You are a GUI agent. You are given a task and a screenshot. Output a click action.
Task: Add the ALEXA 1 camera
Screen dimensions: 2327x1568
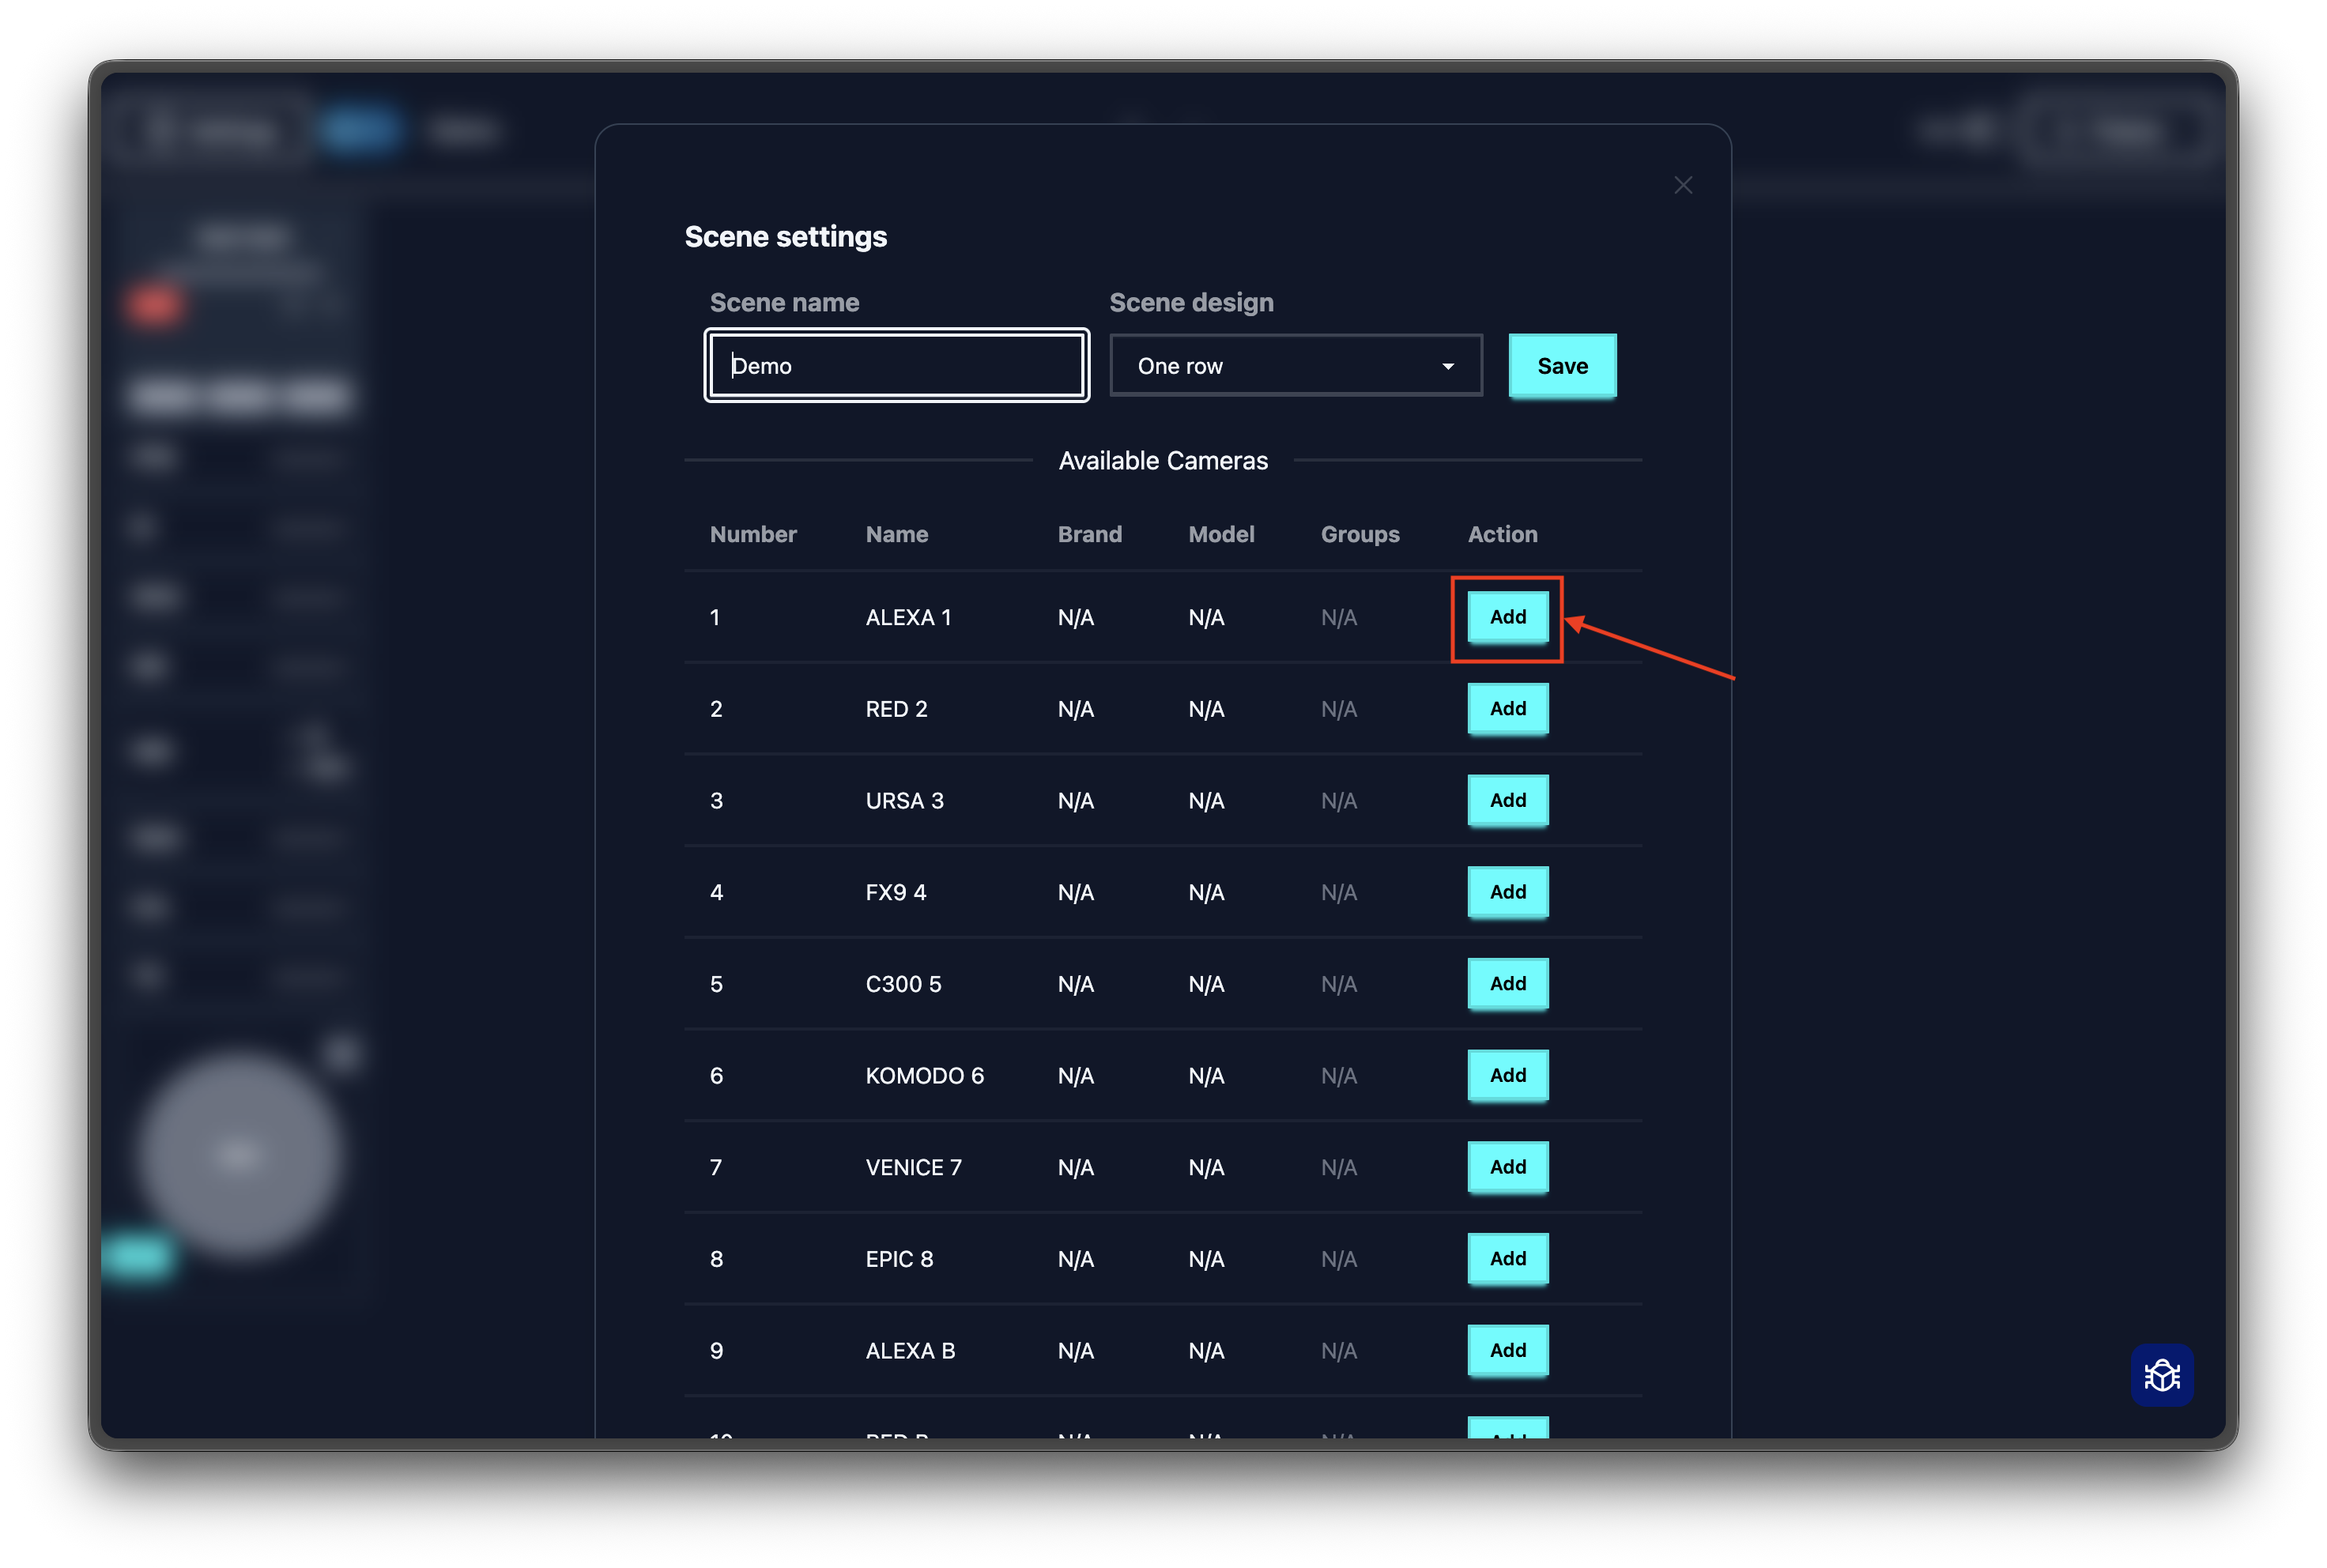click(1507, 617)
